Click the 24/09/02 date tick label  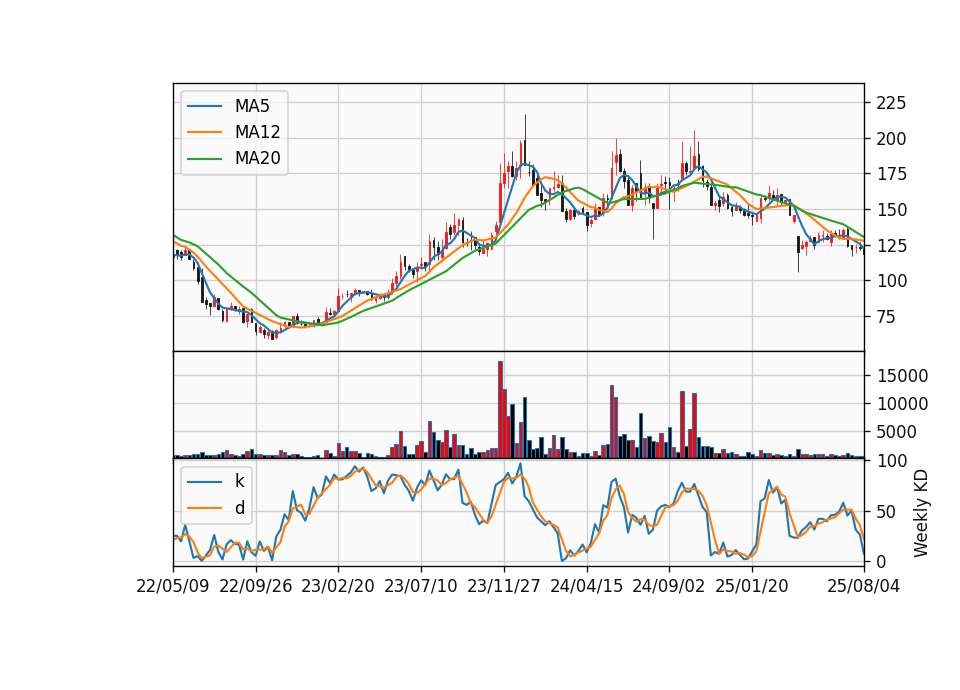point(669,586)
